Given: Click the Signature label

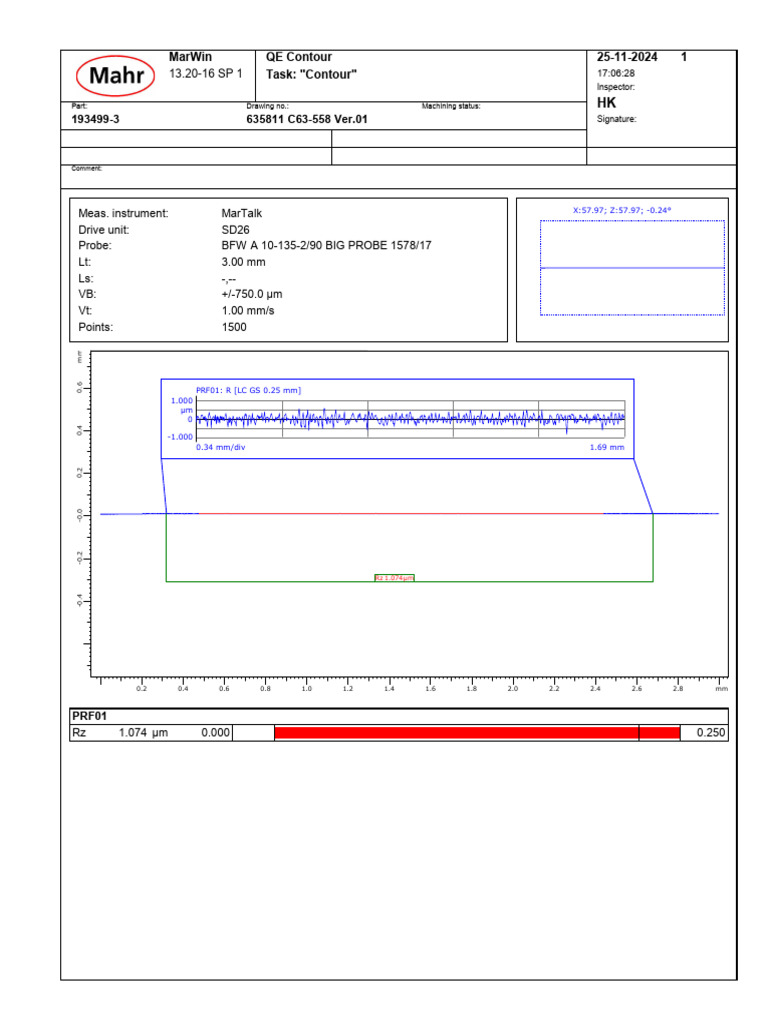Looking at the screenshot, I should coord(616,119).
